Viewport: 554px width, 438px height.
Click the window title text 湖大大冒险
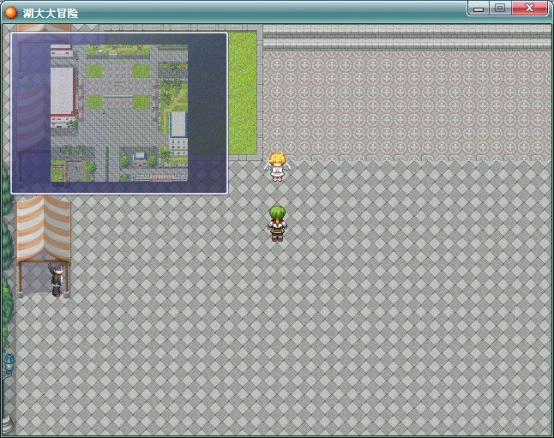tap(51, 13)
